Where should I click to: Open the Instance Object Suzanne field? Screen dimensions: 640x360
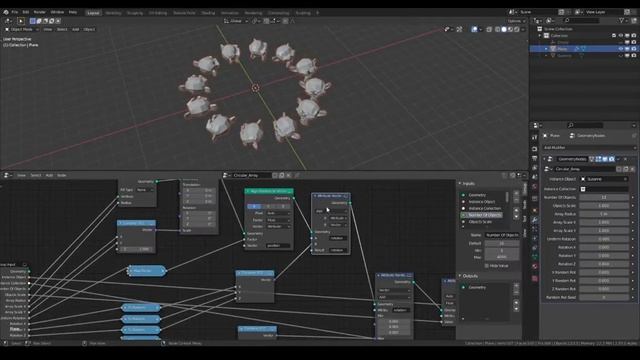(x=604, y=179)
